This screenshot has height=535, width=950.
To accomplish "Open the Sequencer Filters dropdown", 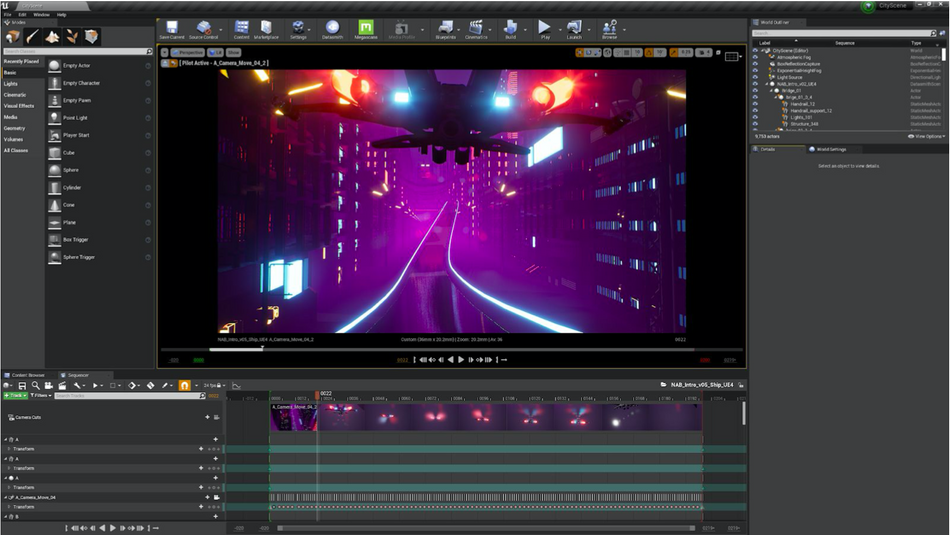I will [x=41, y=396].
